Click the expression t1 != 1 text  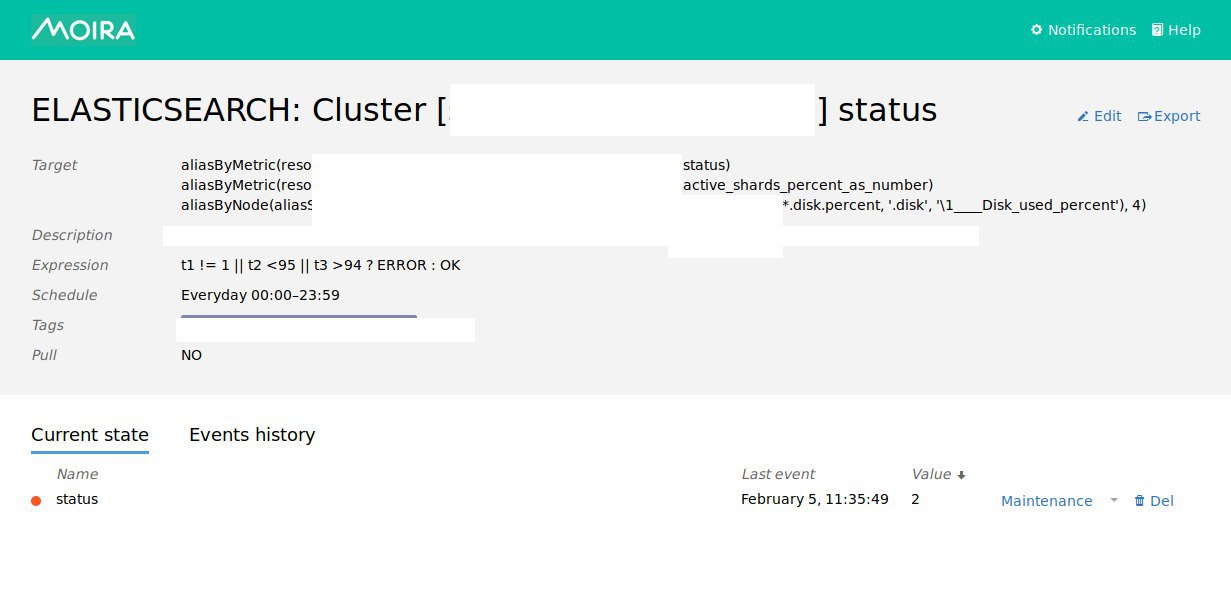coord(321,265)
